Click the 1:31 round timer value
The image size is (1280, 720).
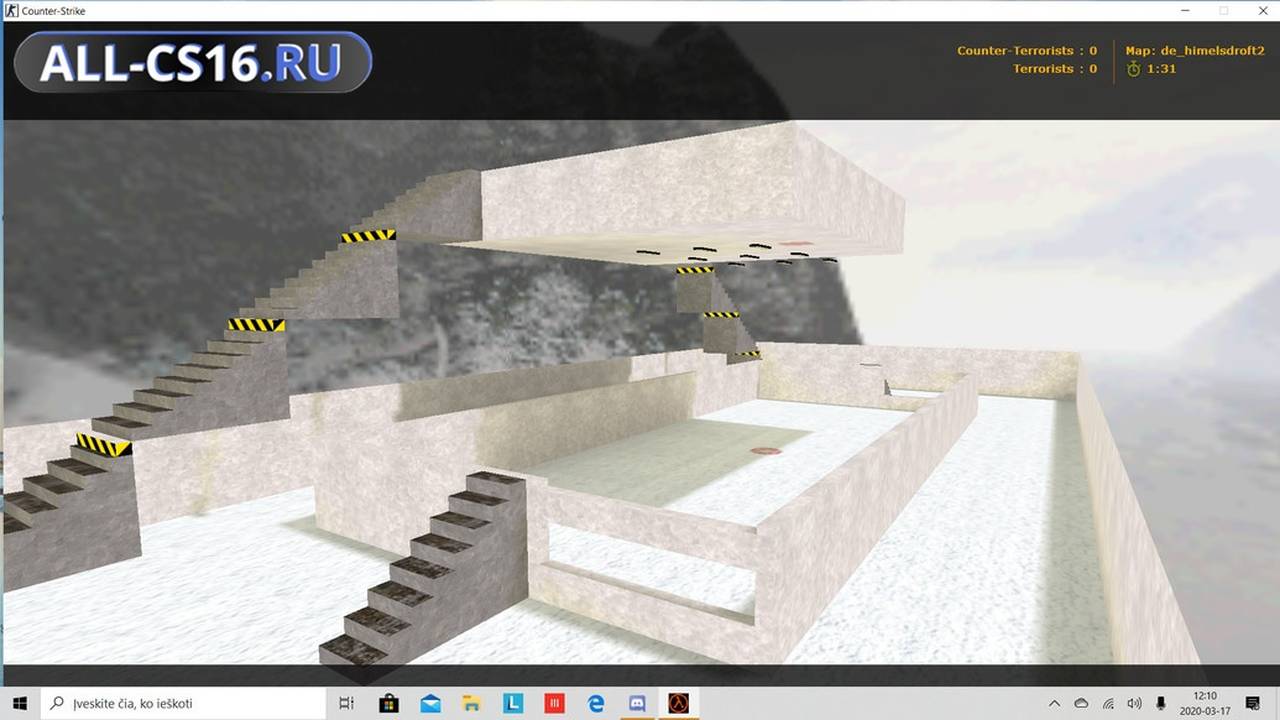(1162, 69)
